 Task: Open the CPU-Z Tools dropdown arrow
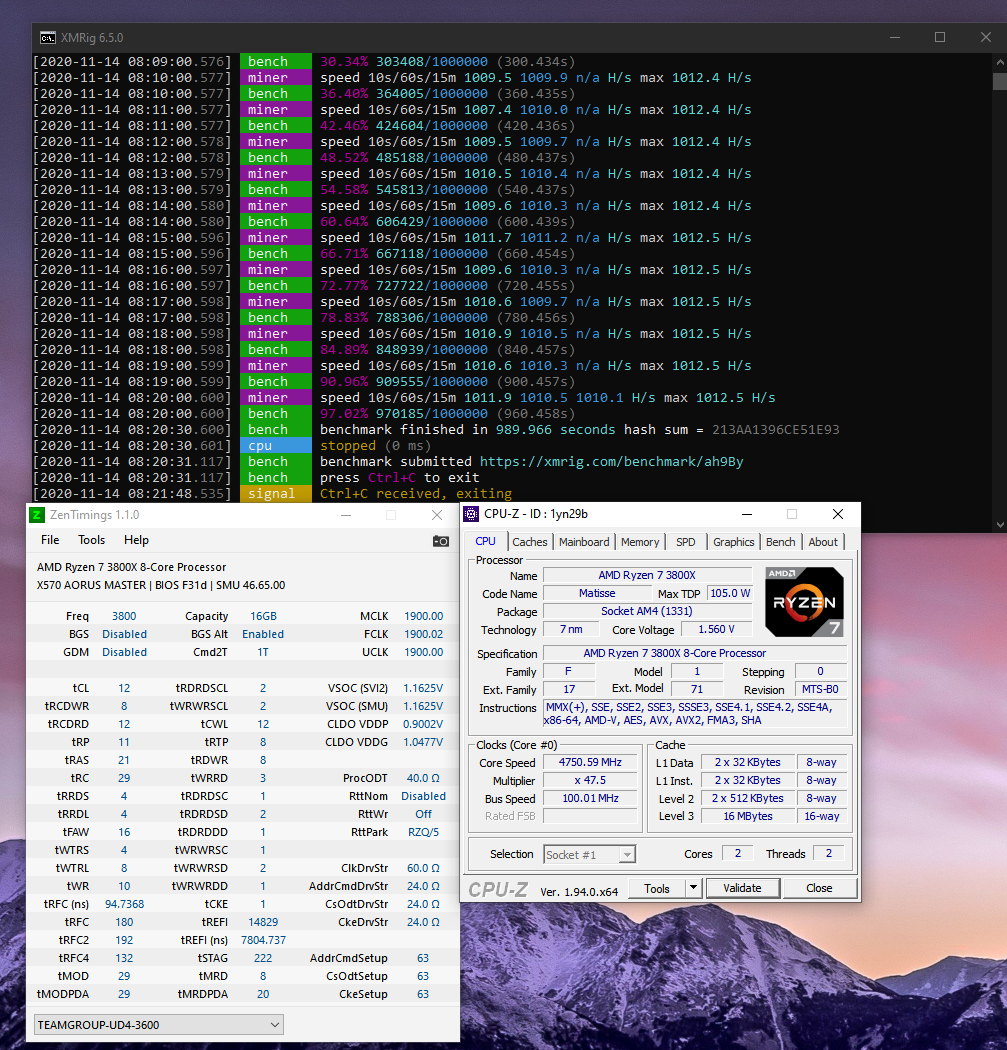tap(694, 888)
